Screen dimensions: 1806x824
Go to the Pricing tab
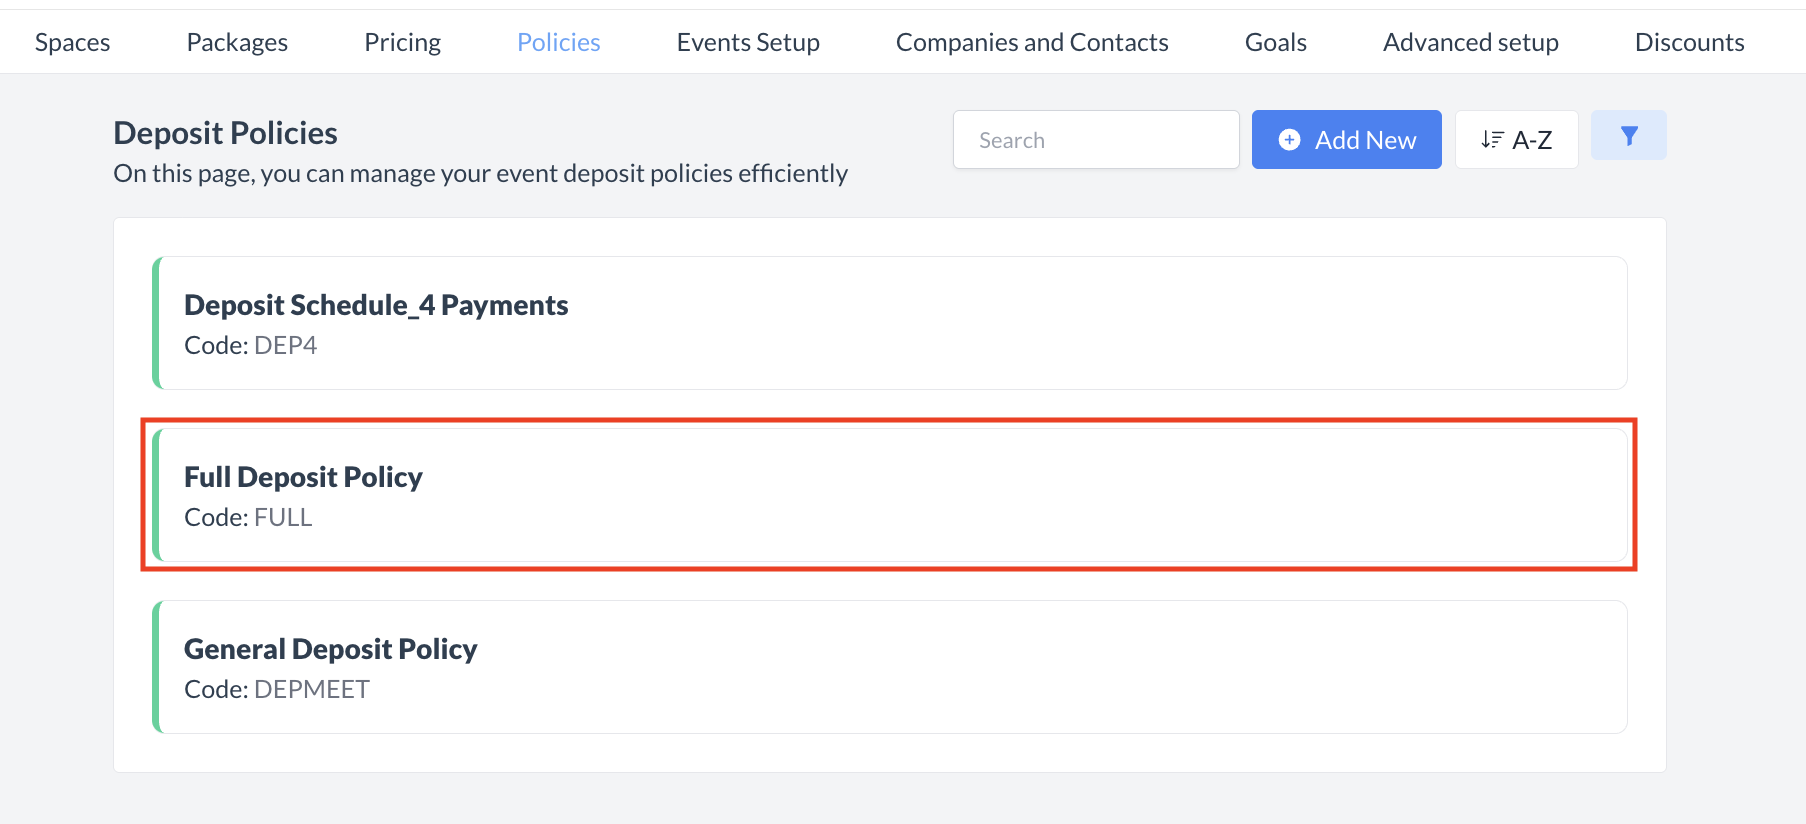tap(402, 42)
